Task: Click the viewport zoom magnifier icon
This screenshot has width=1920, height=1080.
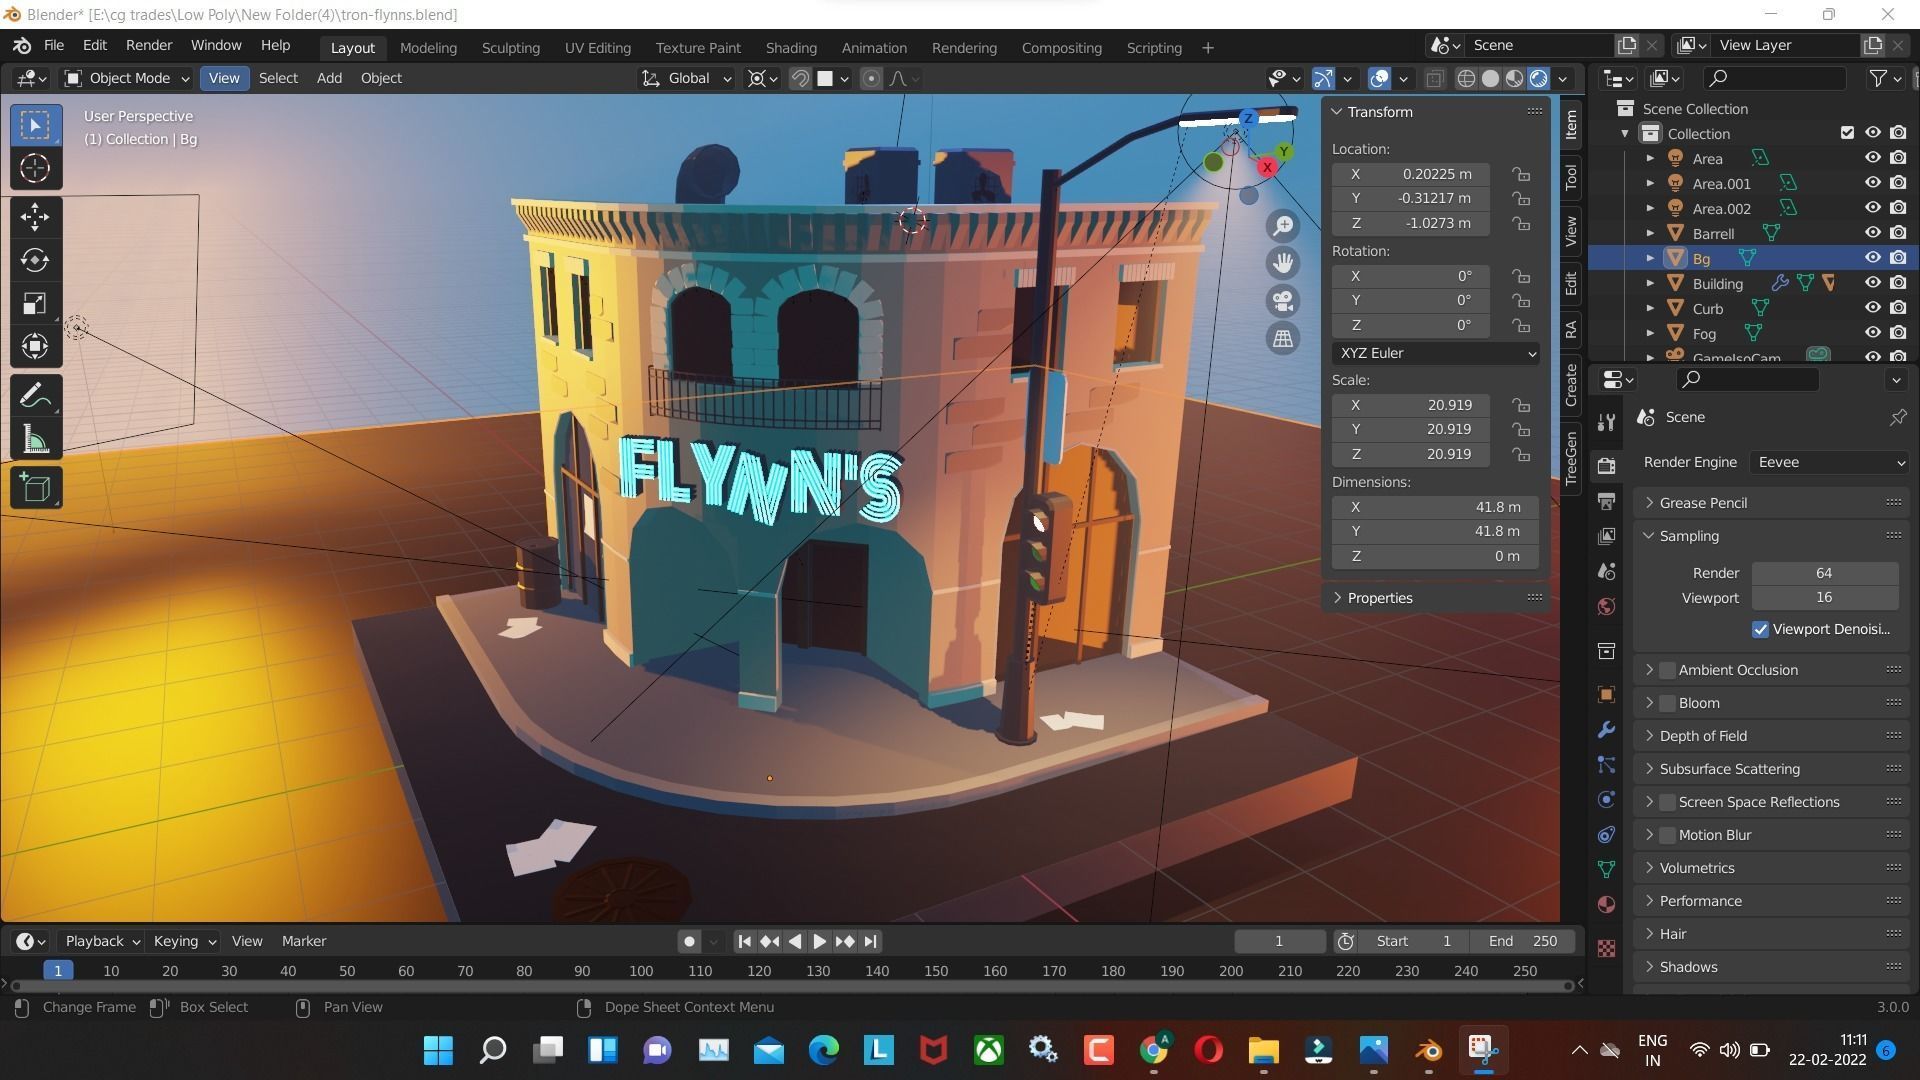Action: (1283, 226)
